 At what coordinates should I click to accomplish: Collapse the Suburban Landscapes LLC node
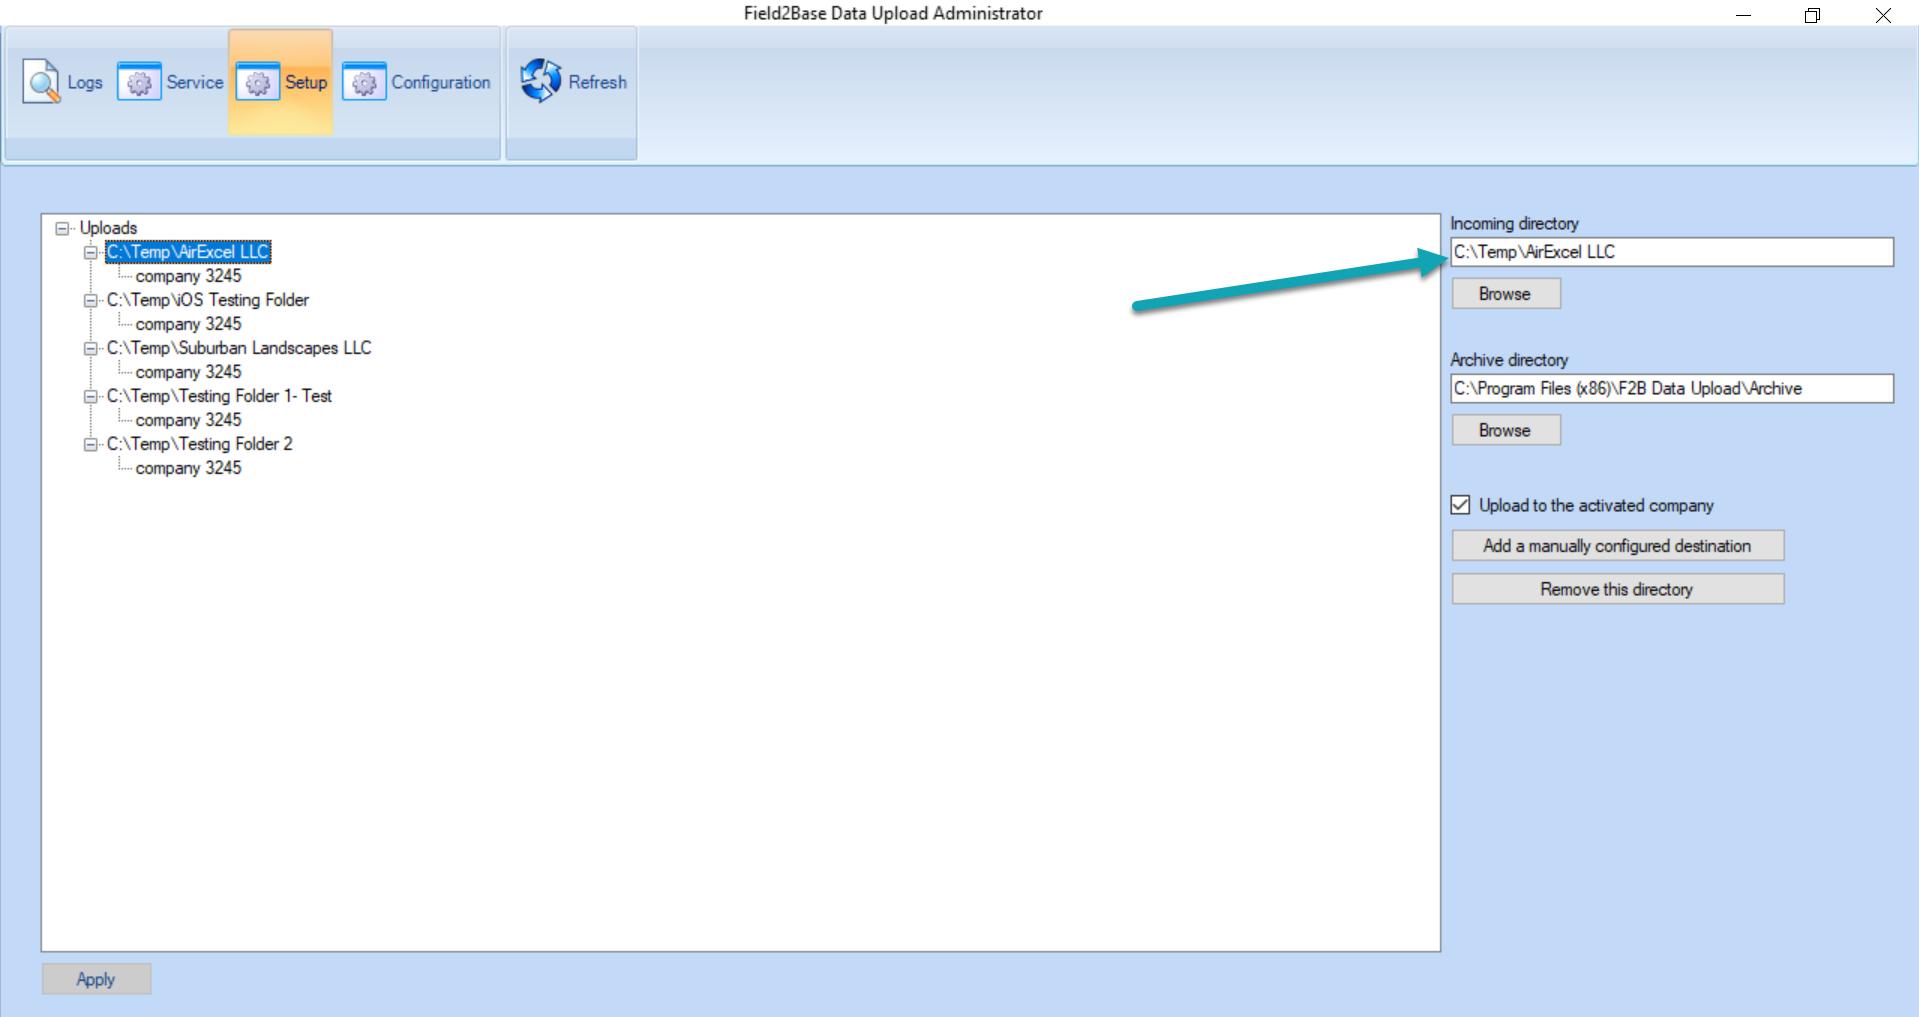click(x=90, y=348)
